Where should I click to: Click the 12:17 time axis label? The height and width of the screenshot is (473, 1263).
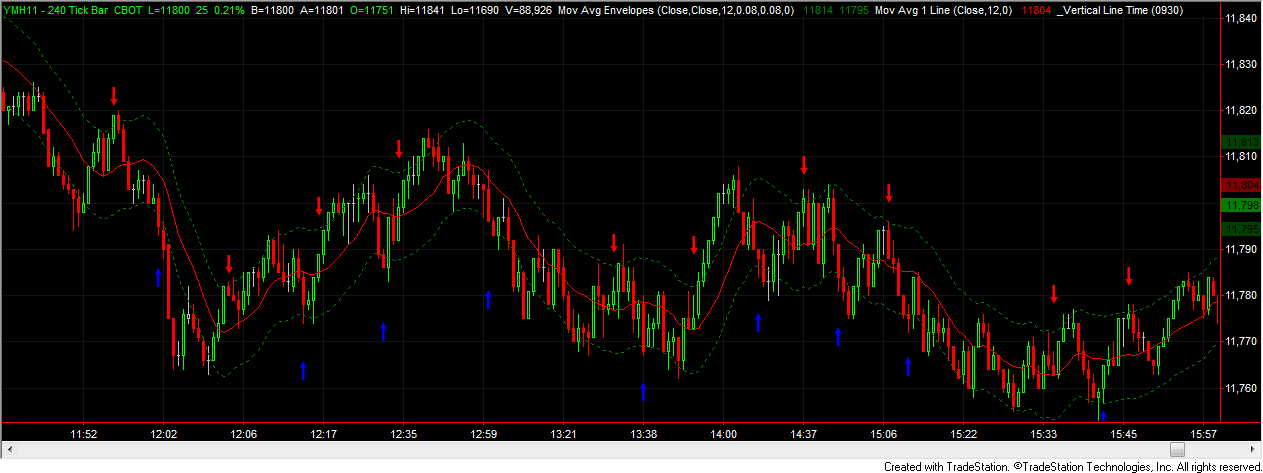(x=323, y=434)
